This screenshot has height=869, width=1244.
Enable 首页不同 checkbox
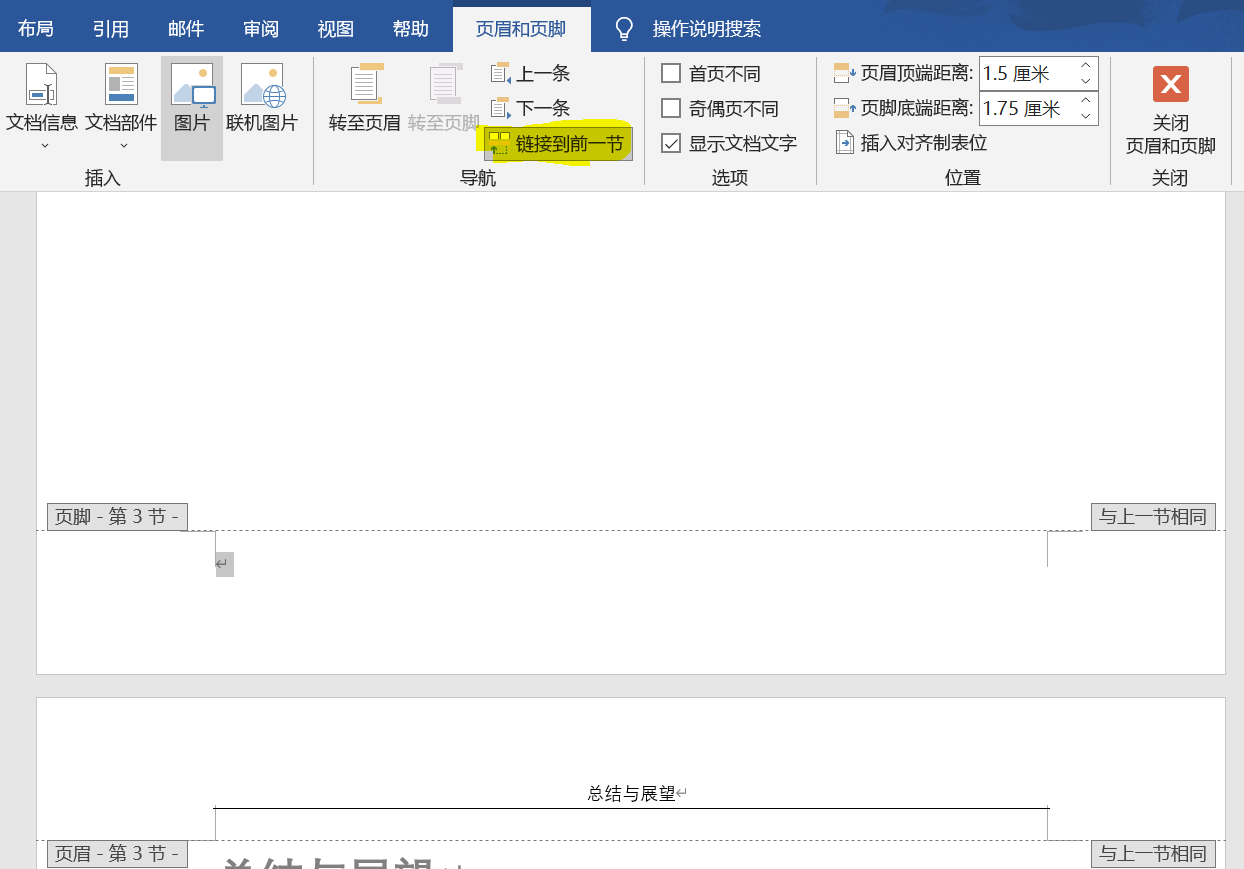pos(671,74)
